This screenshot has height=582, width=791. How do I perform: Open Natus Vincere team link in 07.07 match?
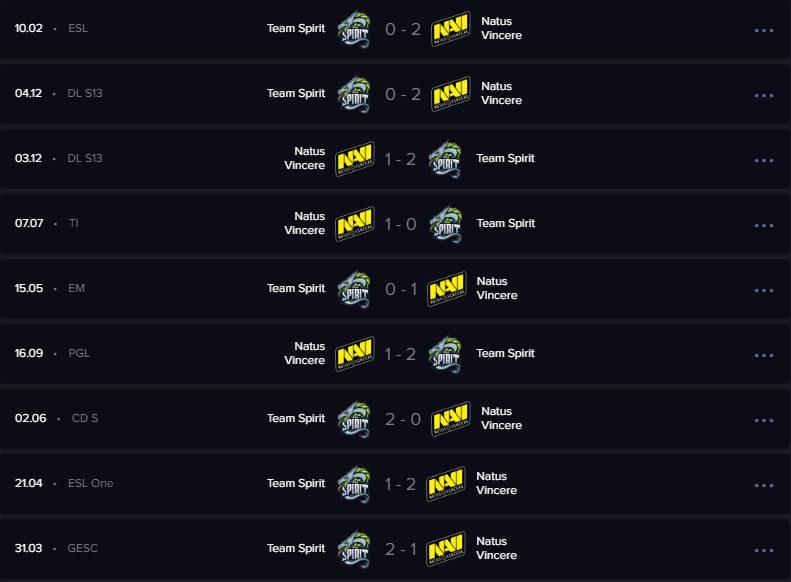[304, 223]
